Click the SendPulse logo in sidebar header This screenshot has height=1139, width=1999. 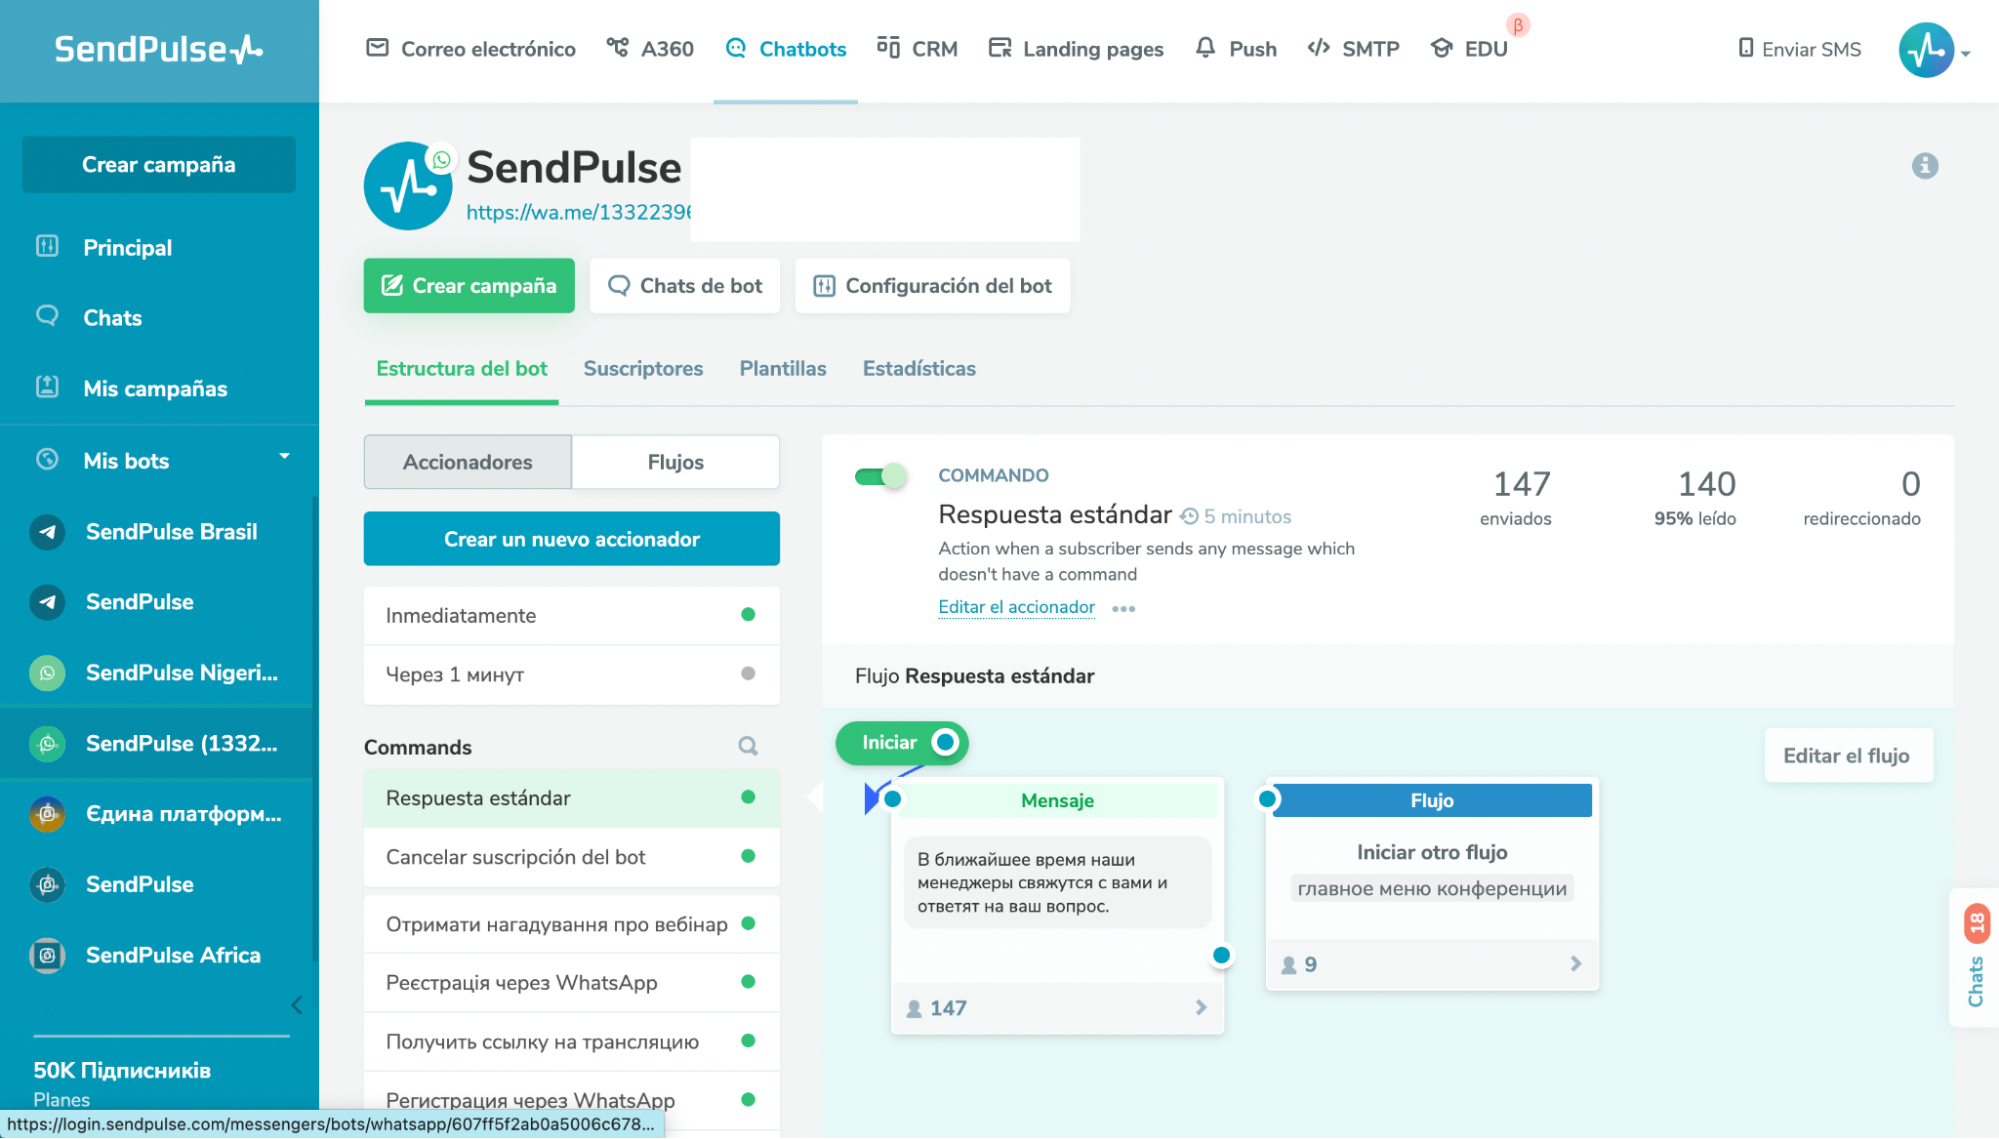click(158, 48)
